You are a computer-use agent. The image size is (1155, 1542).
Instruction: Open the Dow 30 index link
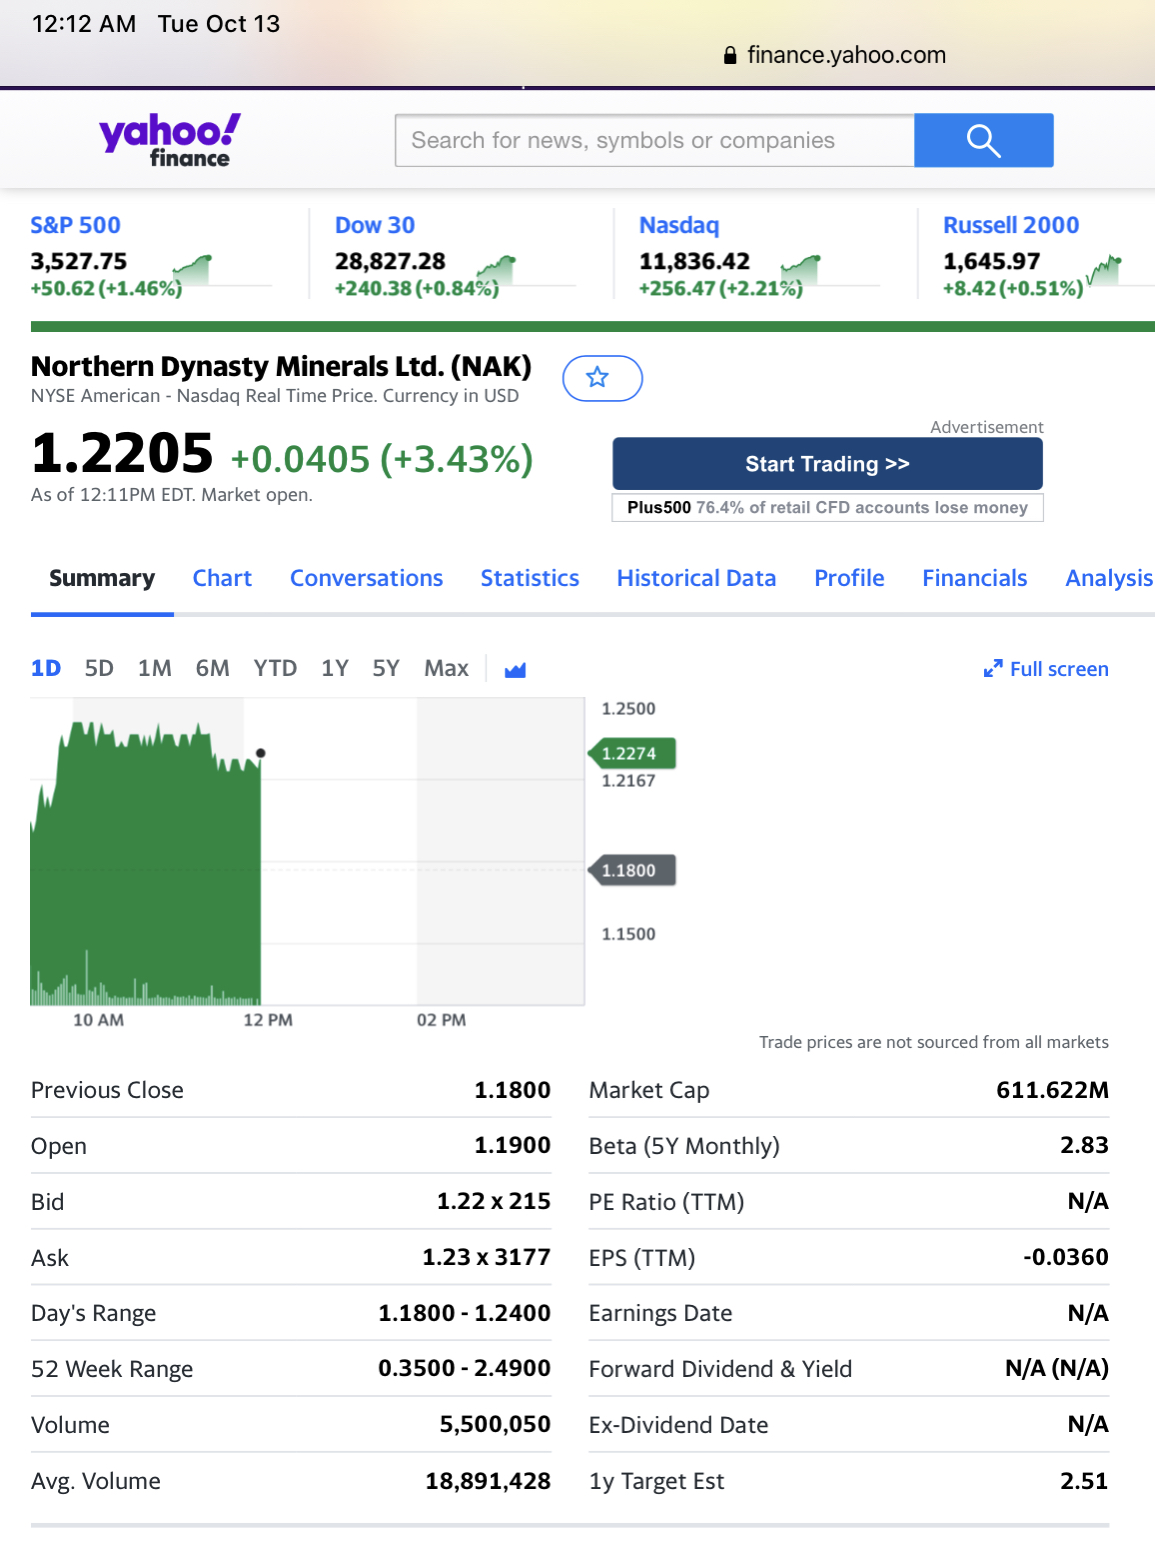[x=375, y=226]
